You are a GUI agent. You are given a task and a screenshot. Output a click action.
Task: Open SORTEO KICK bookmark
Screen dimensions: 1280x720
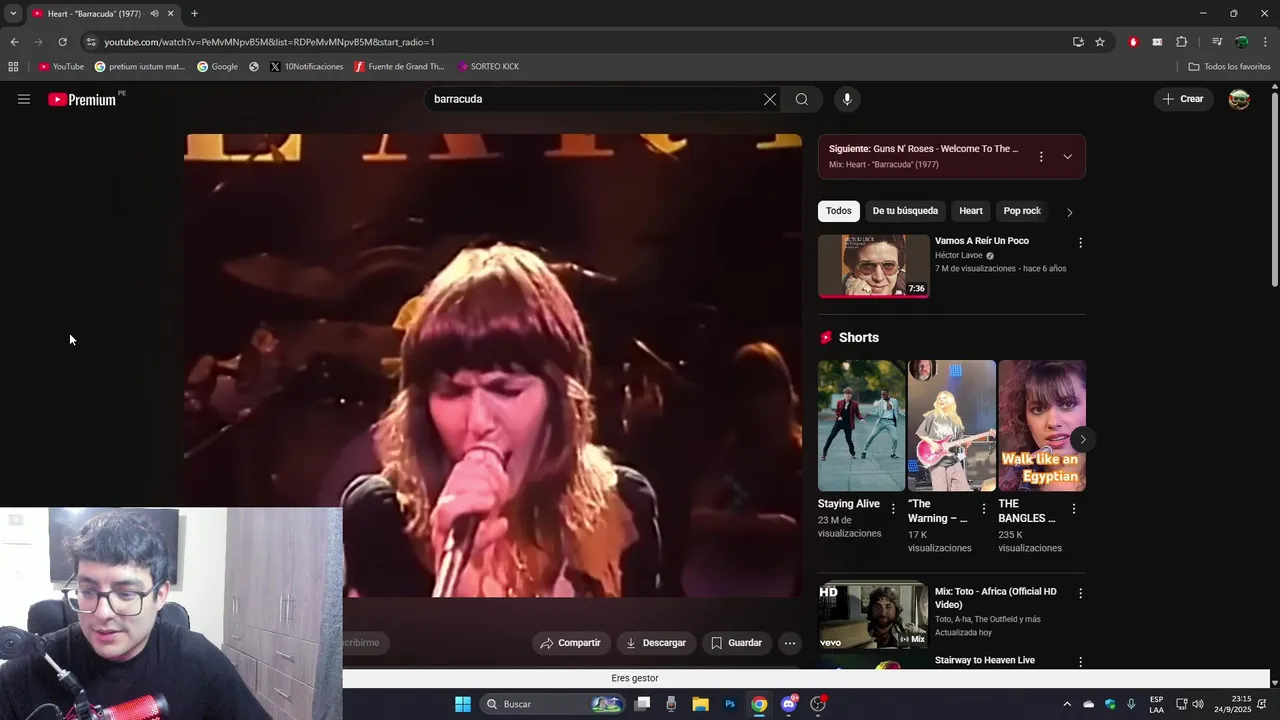(488, 67)
